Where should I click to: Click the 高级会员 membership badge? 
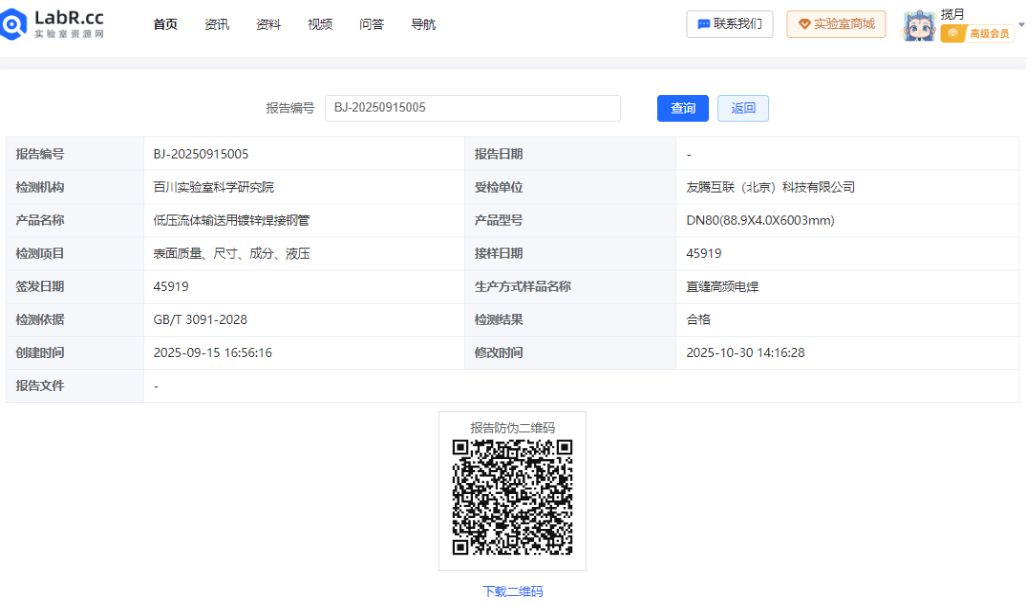977,34
